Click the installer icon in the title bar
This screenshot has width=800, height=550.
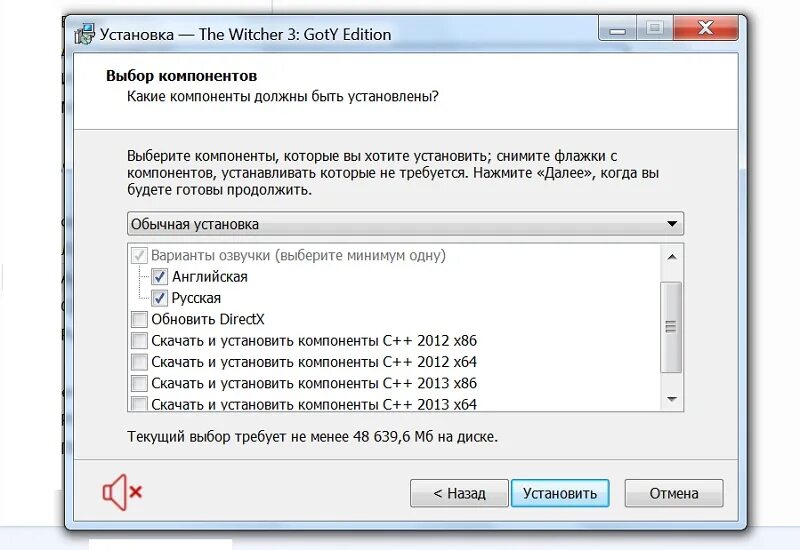click(x=85, y=34)
